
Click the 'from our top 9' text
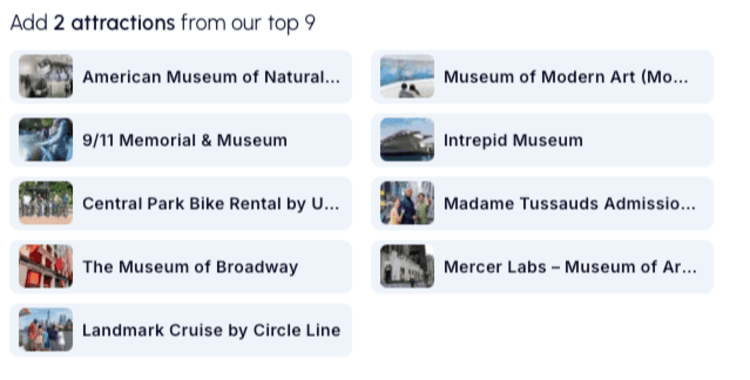tap(248, 23)
